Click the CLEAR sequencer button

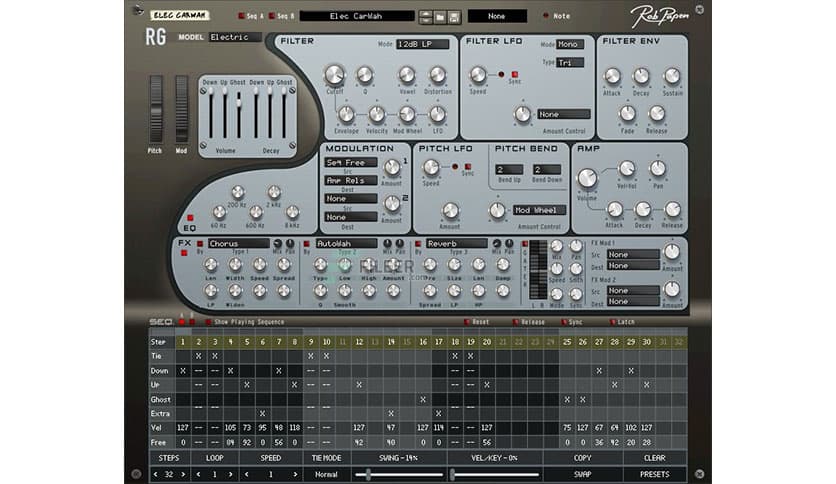coord(654,458)
